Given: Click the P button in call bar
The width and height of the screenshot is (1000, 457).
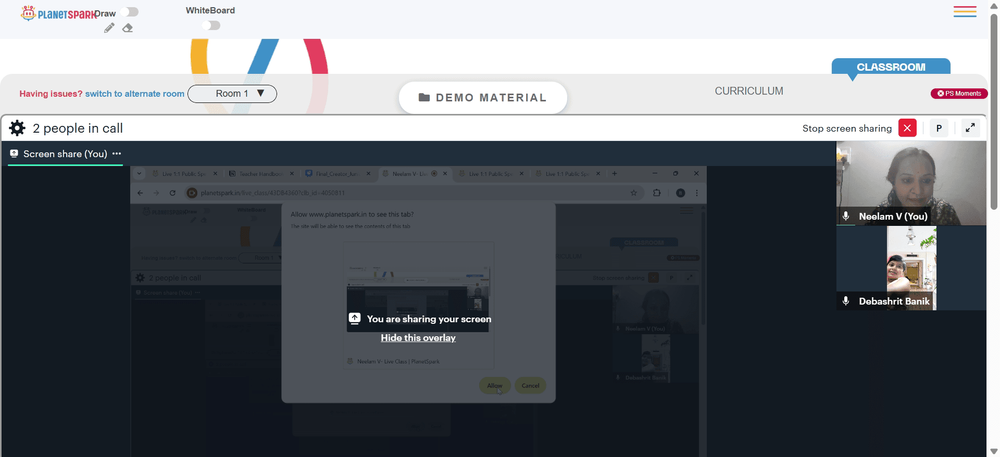Looking at the screenshot, I should (x=939, y=128).
